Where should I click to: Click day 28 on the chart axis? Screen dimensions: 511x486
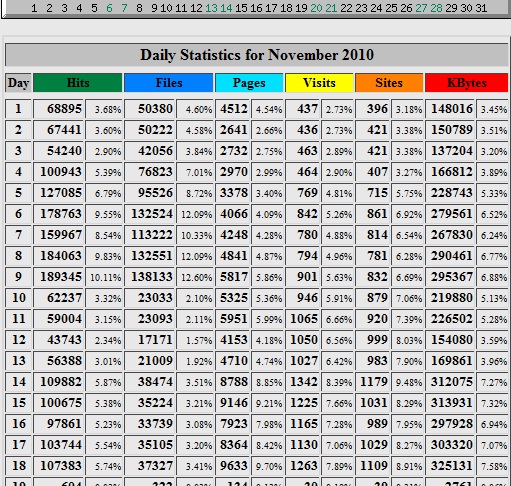pyautogui.click(x=436, y=8)
